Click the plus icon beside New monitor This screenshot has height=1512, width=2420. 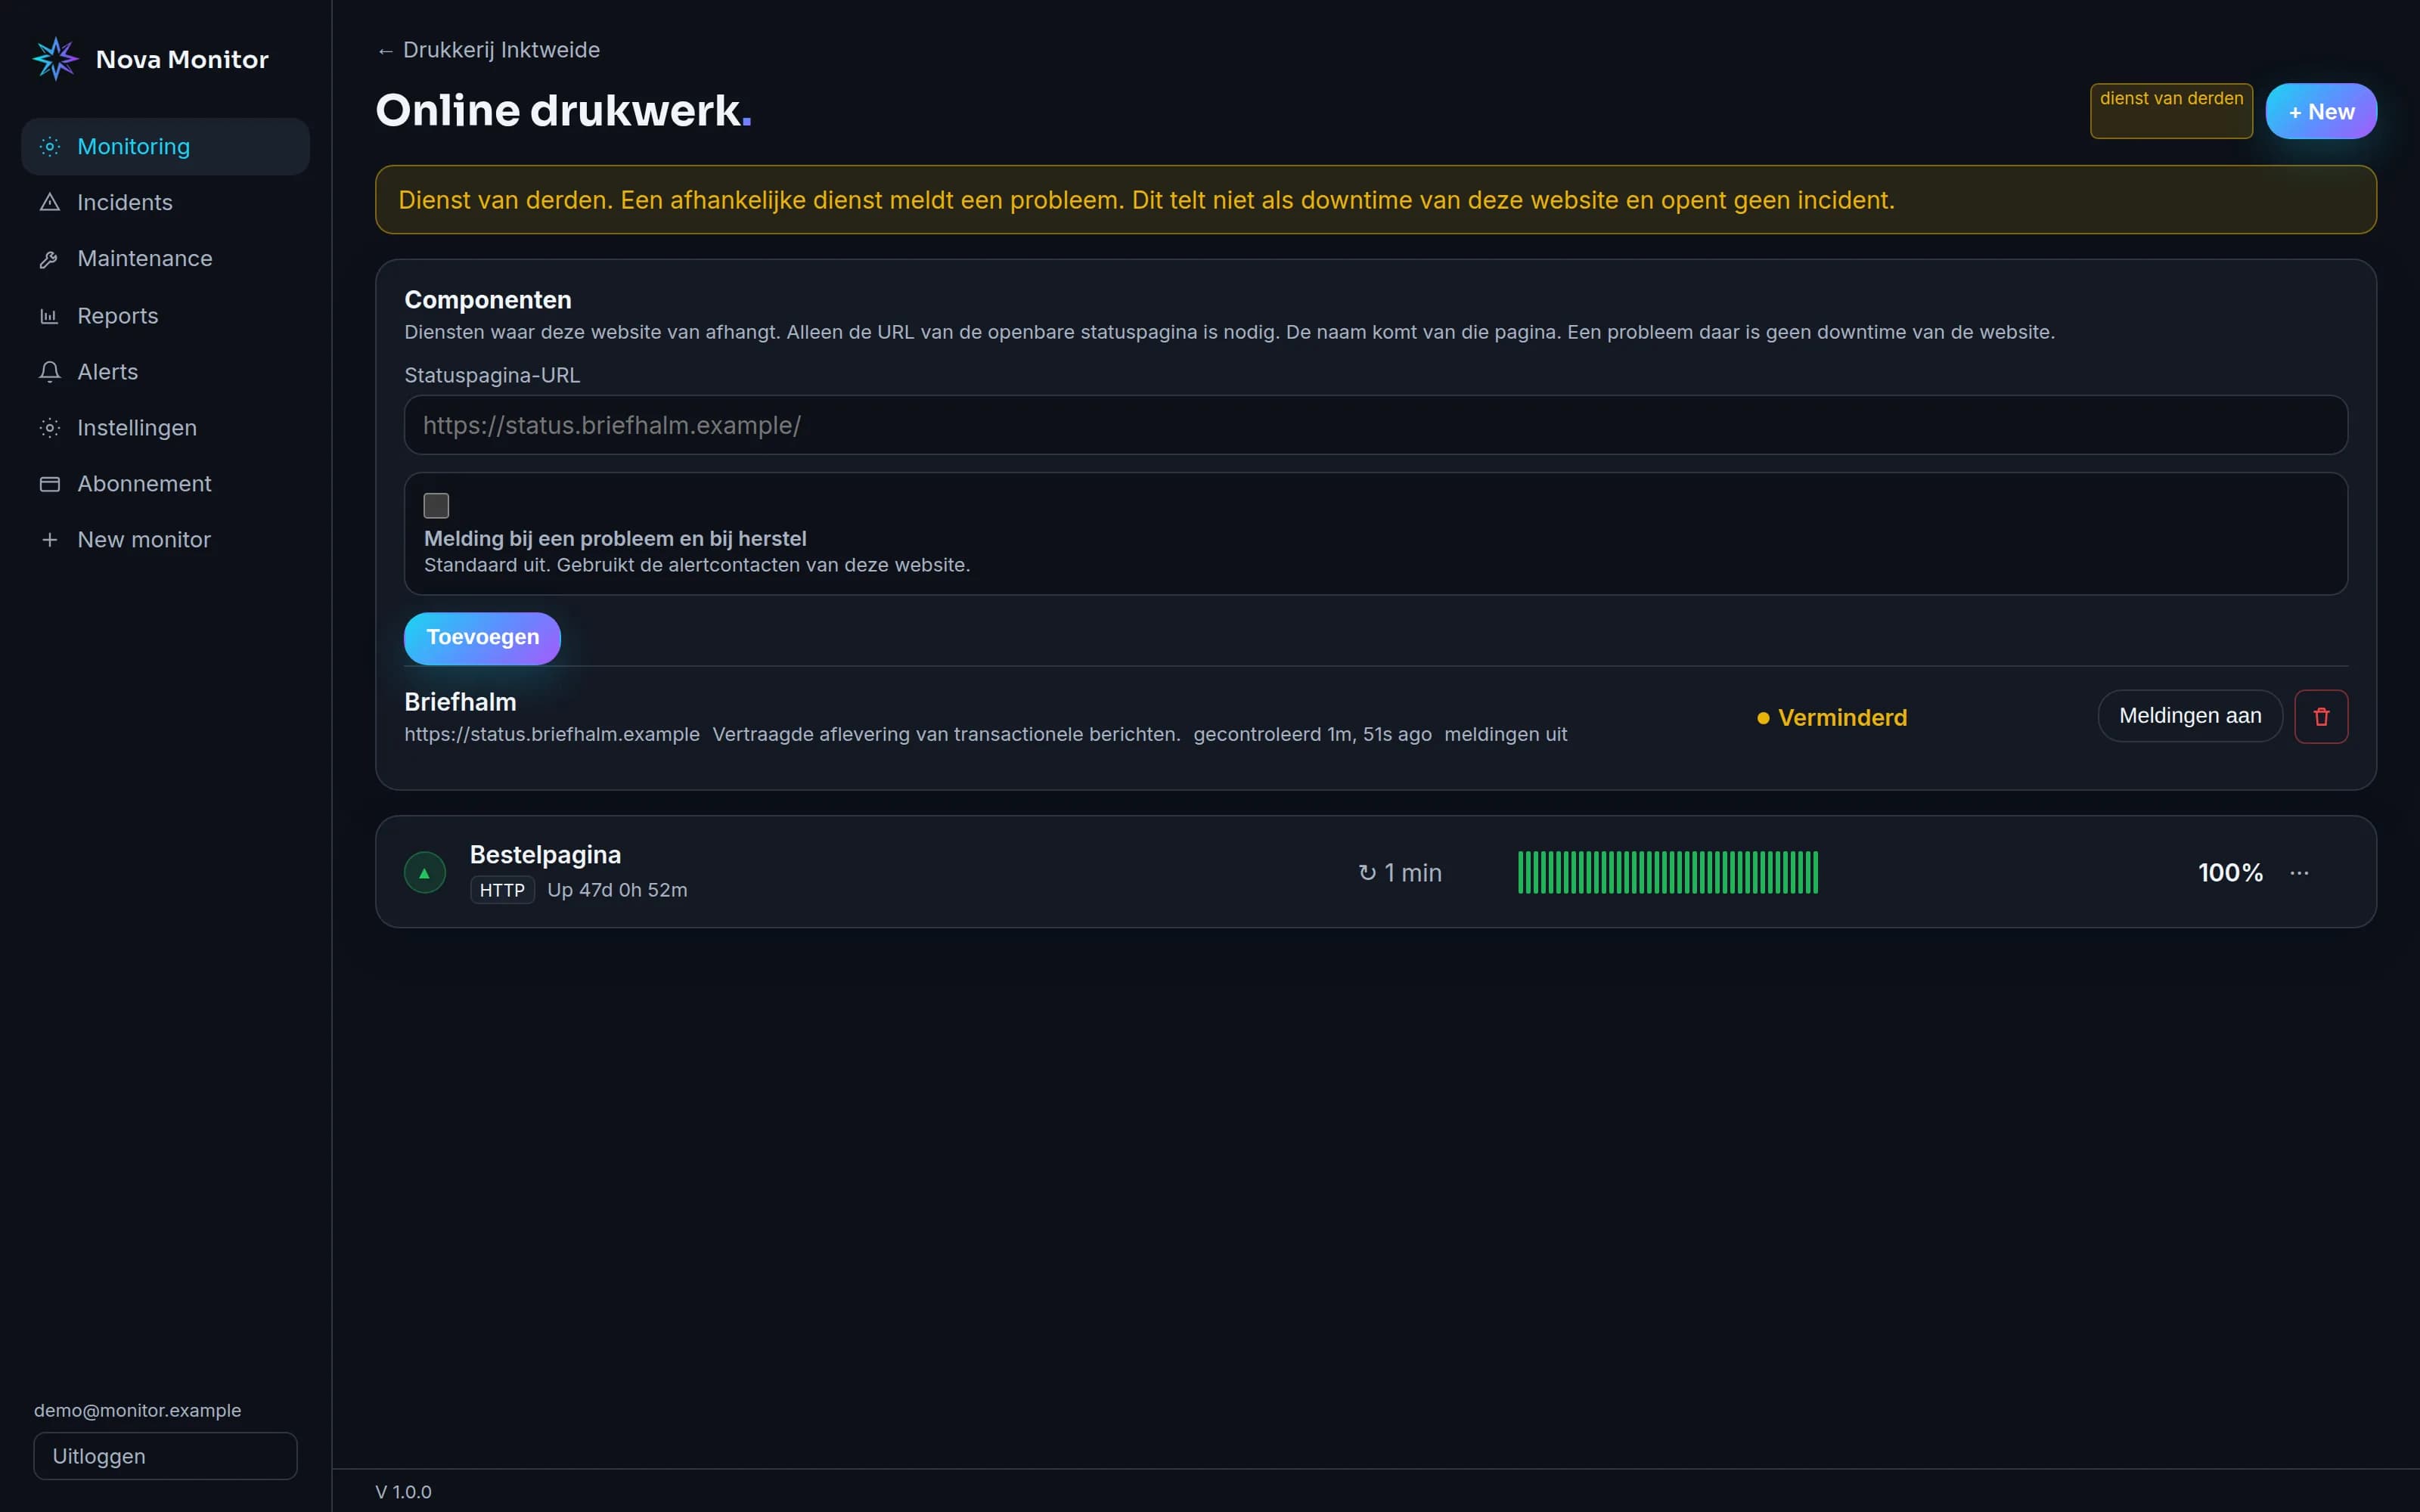pyautogui.click(x=50, y=540)
